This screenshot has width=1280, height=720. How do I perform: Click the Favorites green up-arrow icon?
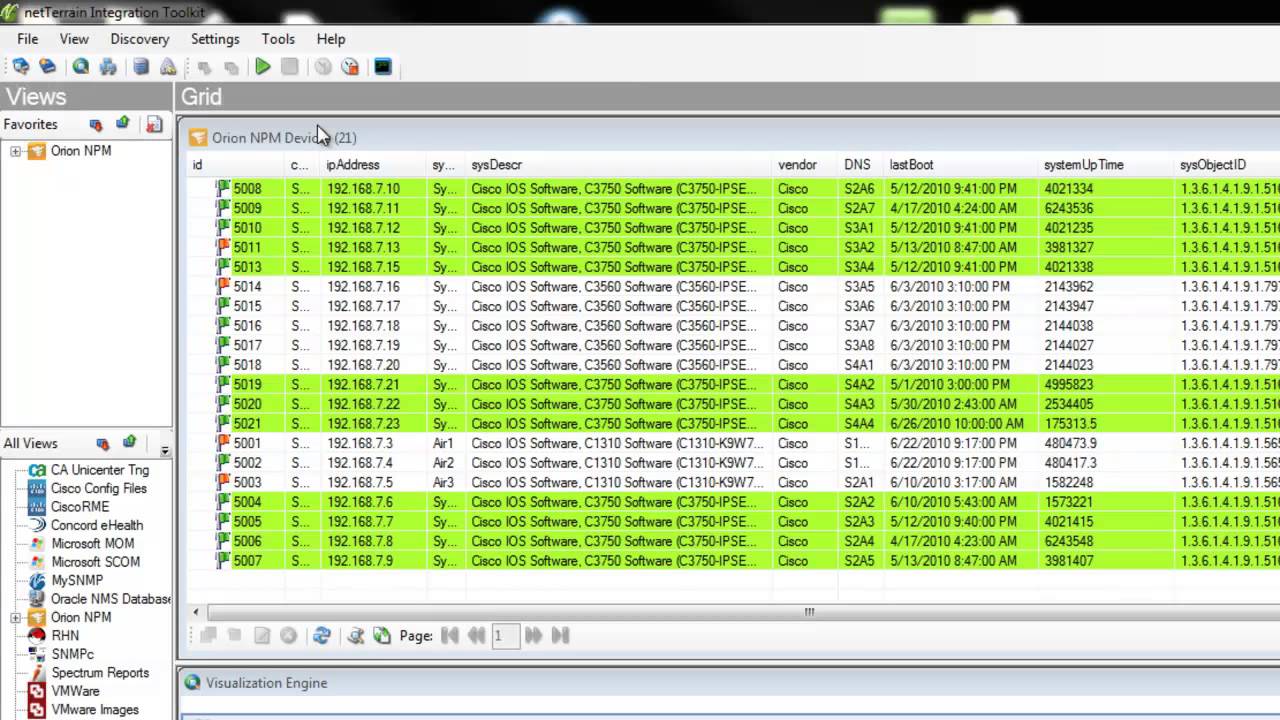122,124
